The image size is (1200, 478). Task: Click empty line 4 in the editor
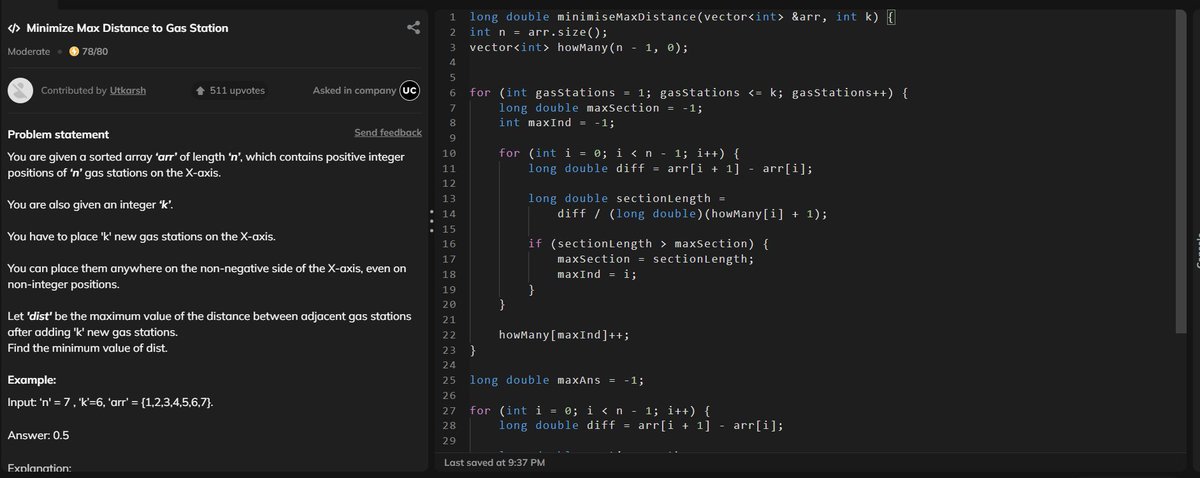point(820,62)
